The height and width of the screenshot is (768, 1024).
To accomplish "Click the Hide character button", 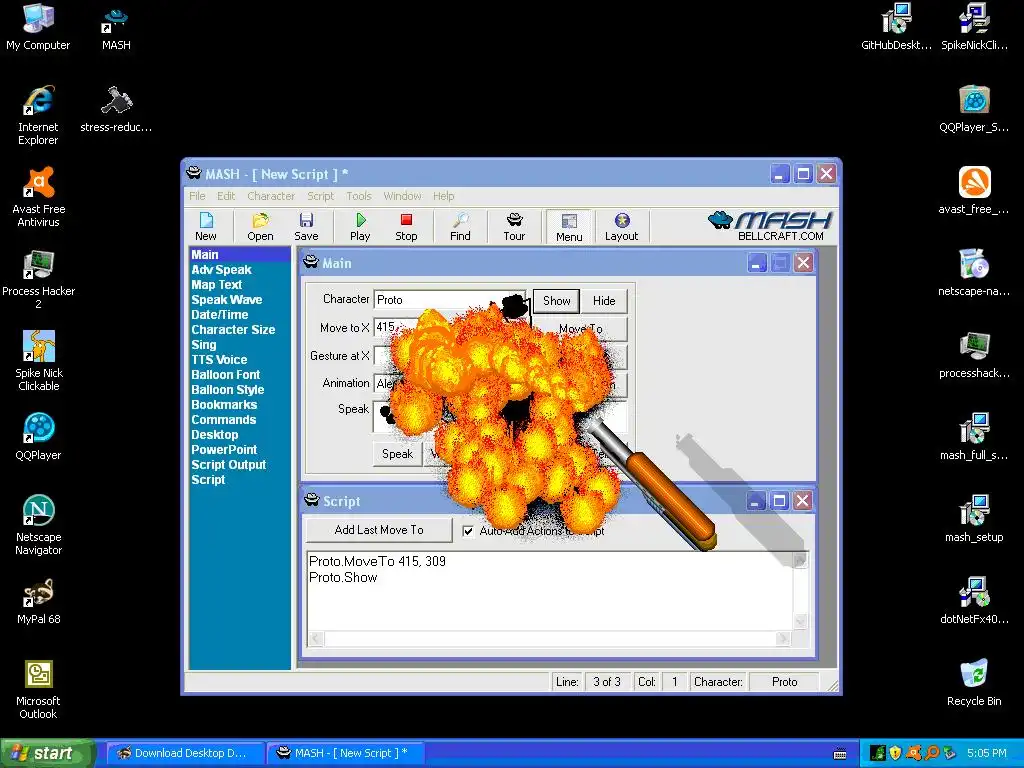I will click(x=604, y=301).
